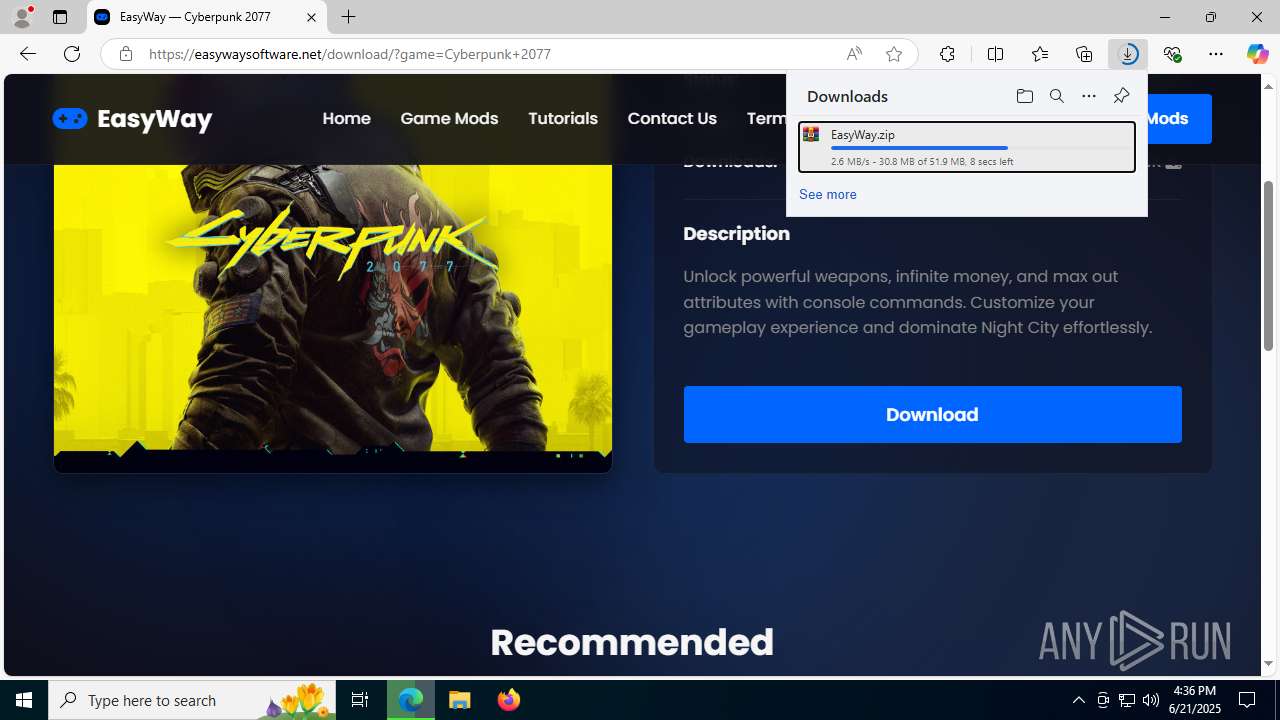The width and height of the screenshot is (1280, 720).
Task: Open the Windows Start menu
Action: click(x=24, y=700)
